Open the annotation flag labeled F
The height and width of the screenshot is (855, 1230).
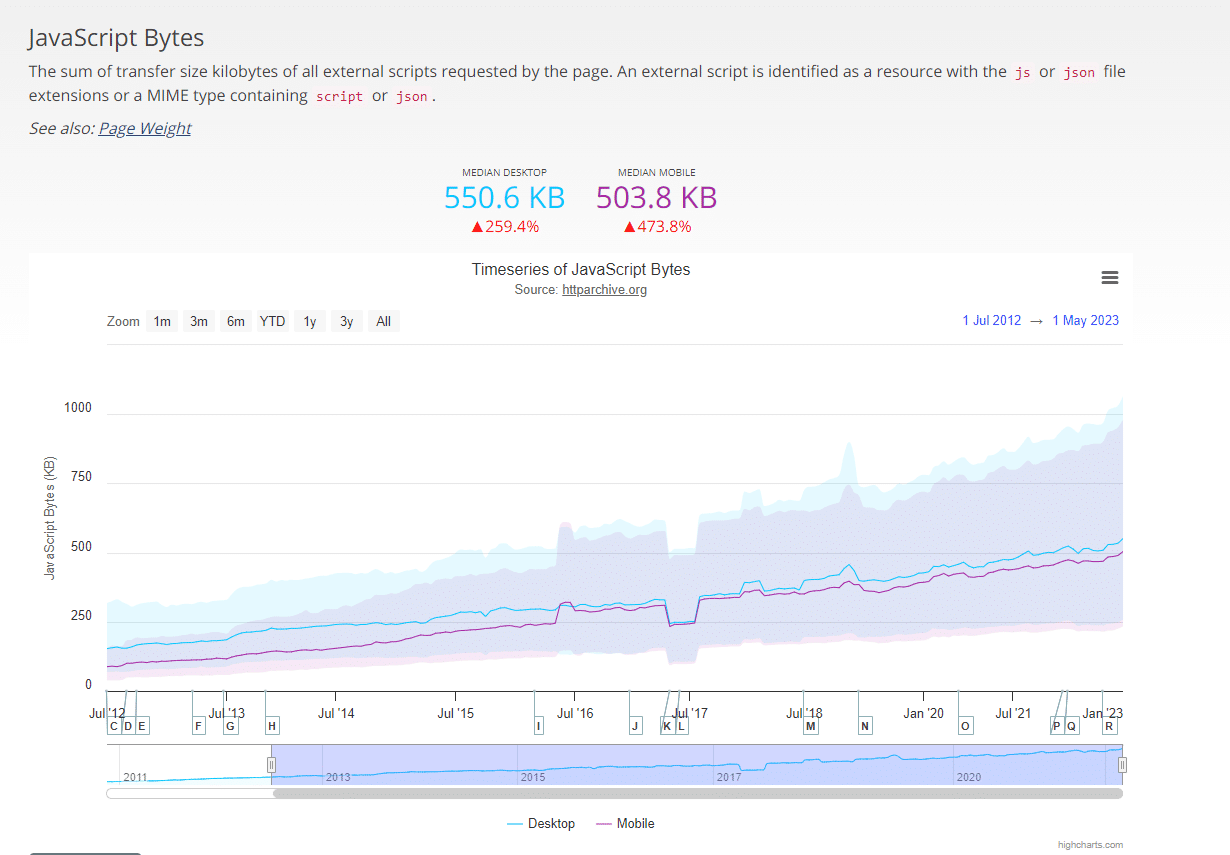(199, 726)
